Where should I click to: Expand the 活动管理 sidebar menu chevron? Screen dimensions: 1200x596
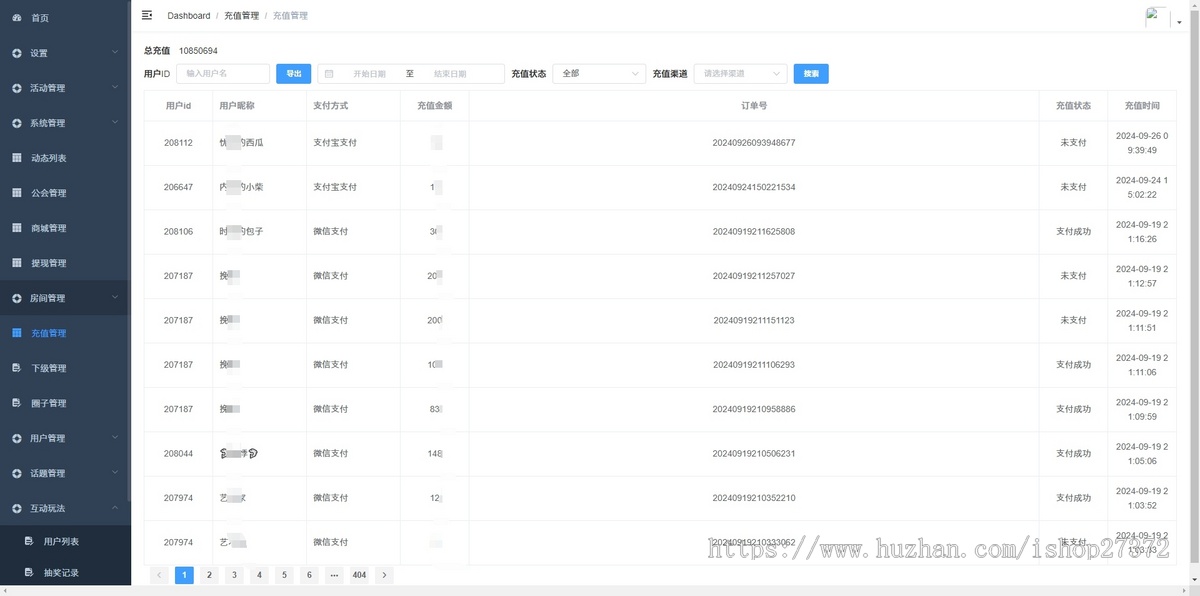pyautogui.click(x=115, y=87)
